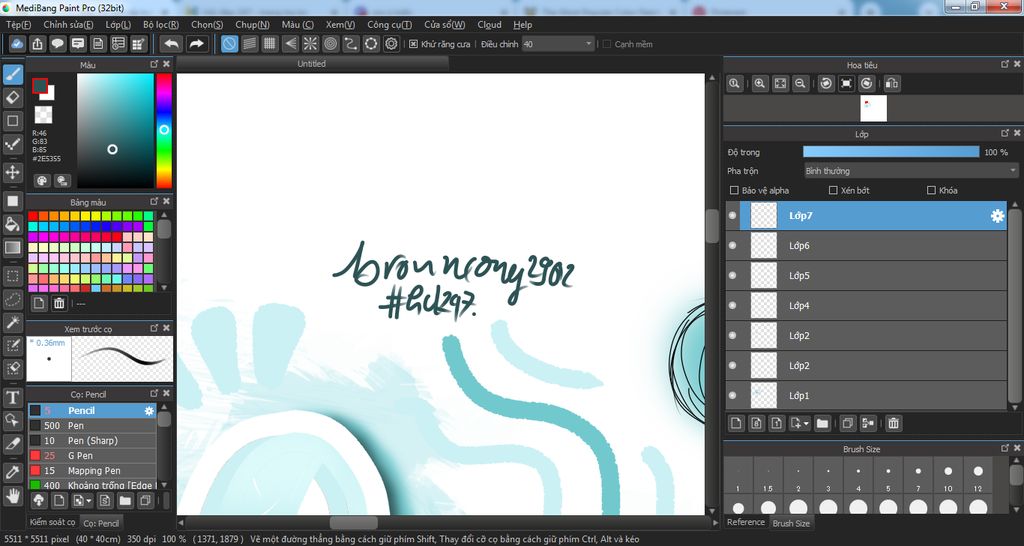This screenshot has width=1024, height=546.
Task: Select the Text tool
Action: (13, 397)
